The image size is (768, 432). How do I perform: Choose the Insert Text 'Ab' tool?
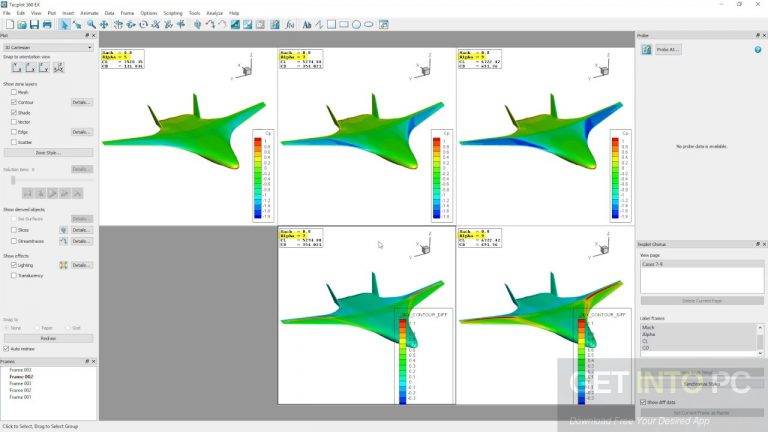click(307, 24)
